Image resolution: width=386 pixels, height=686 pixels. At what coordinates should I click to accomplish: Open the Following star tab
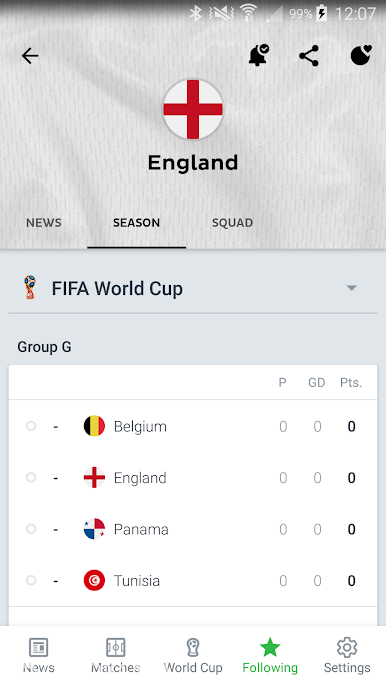coord(270,655)
